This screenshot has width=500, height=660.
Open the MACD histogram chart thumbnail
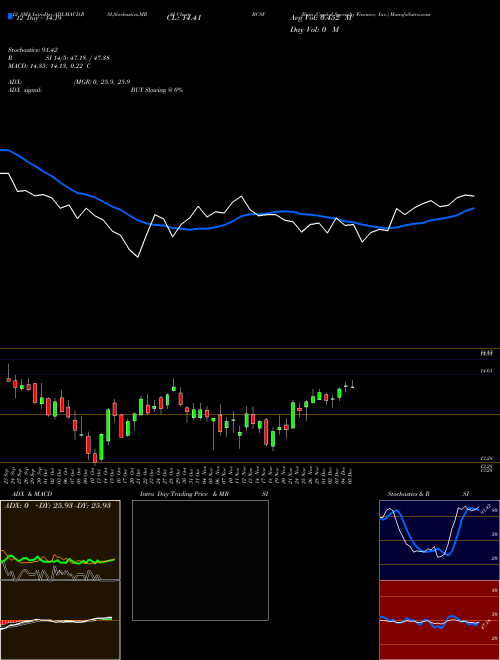pyautogui.click(x=60, y=620)
